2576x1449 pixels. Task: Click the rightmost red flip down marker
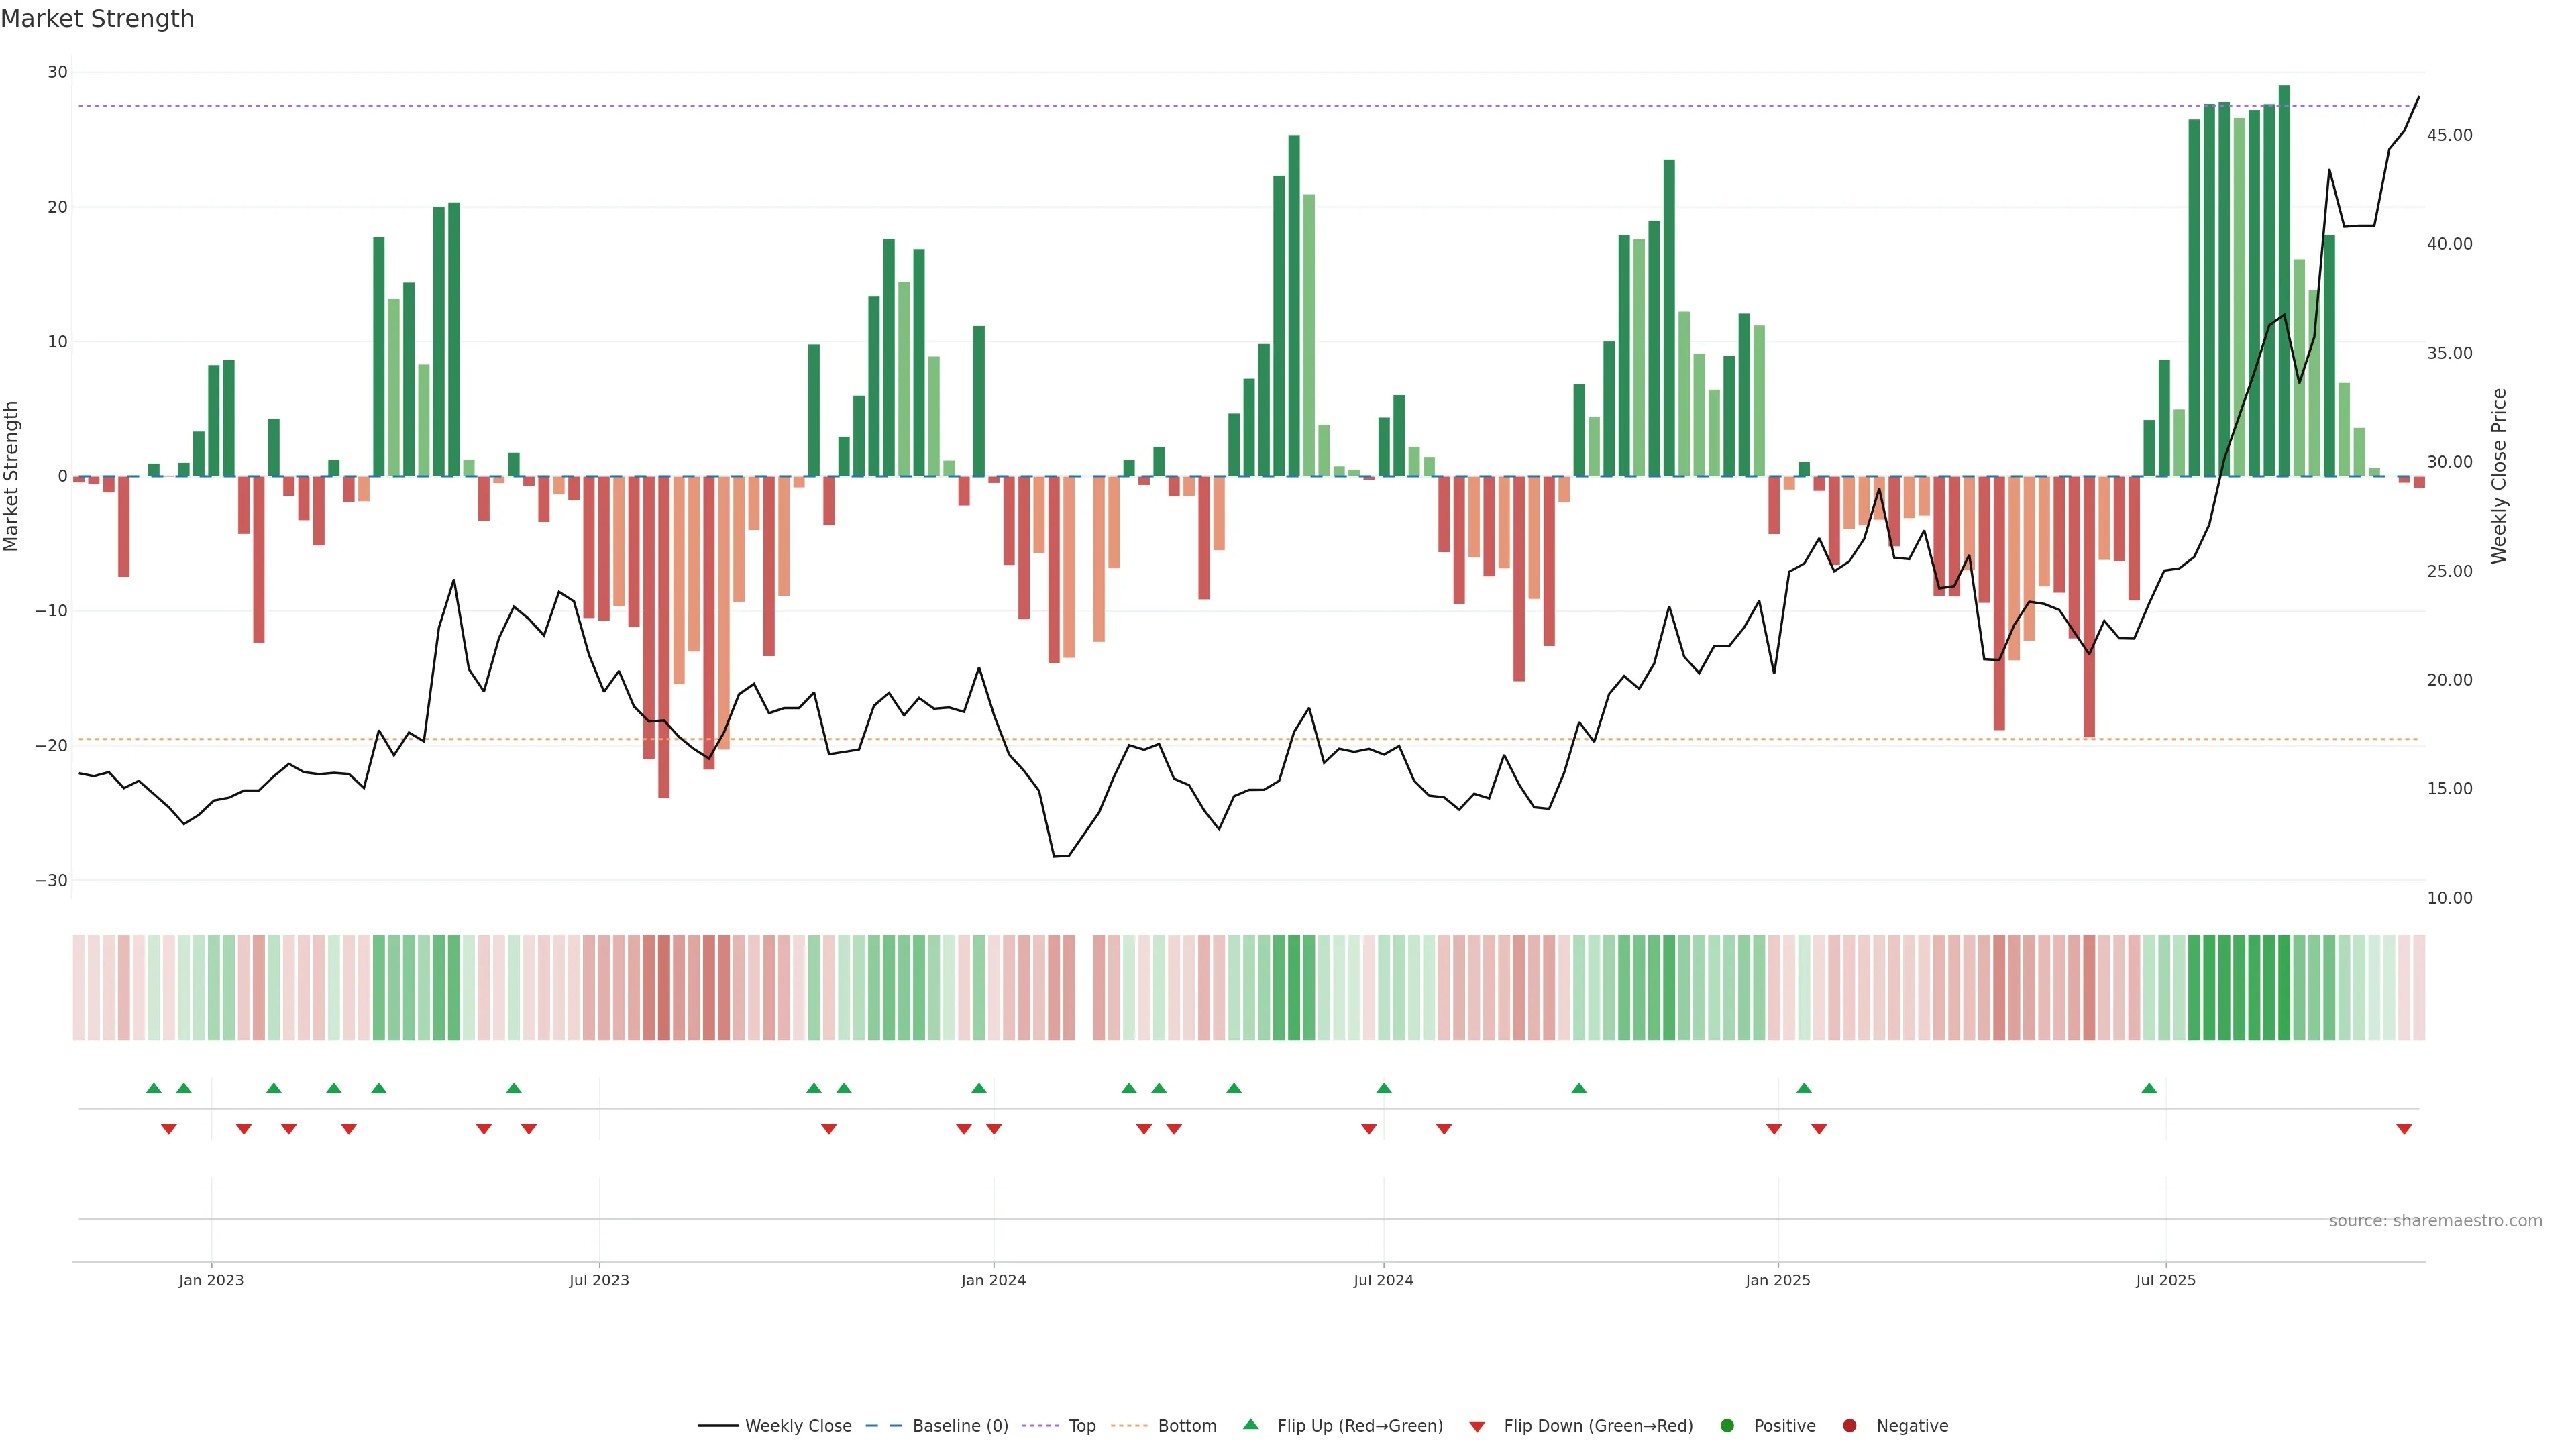(x=2404, y=1129)
